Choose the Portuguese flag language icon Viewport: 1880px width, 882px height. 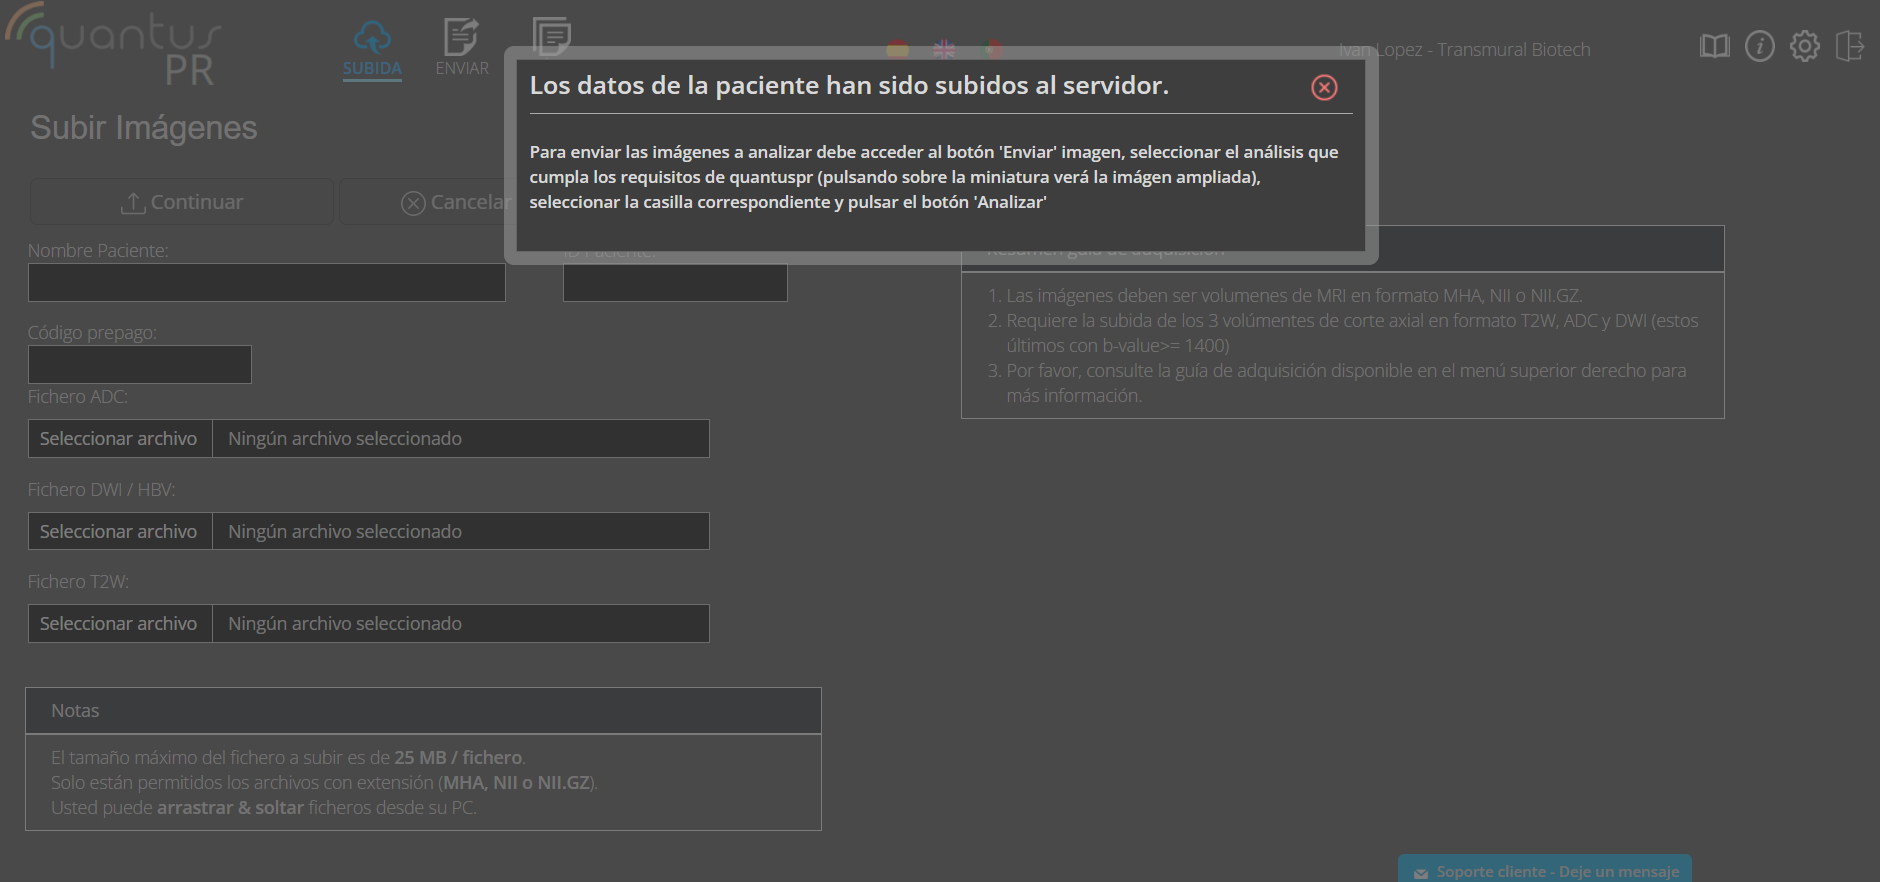pos(991,49)
